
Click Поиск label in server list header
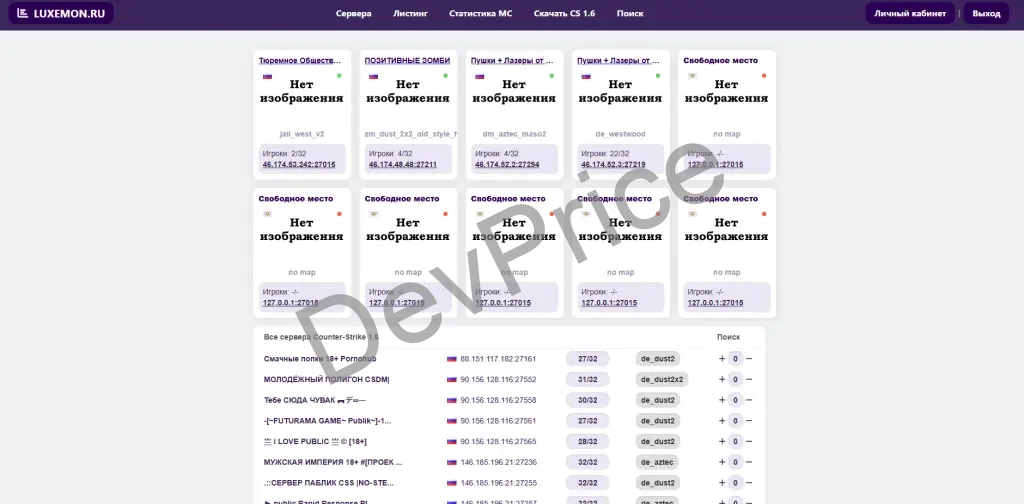click(x=729, y=337)
